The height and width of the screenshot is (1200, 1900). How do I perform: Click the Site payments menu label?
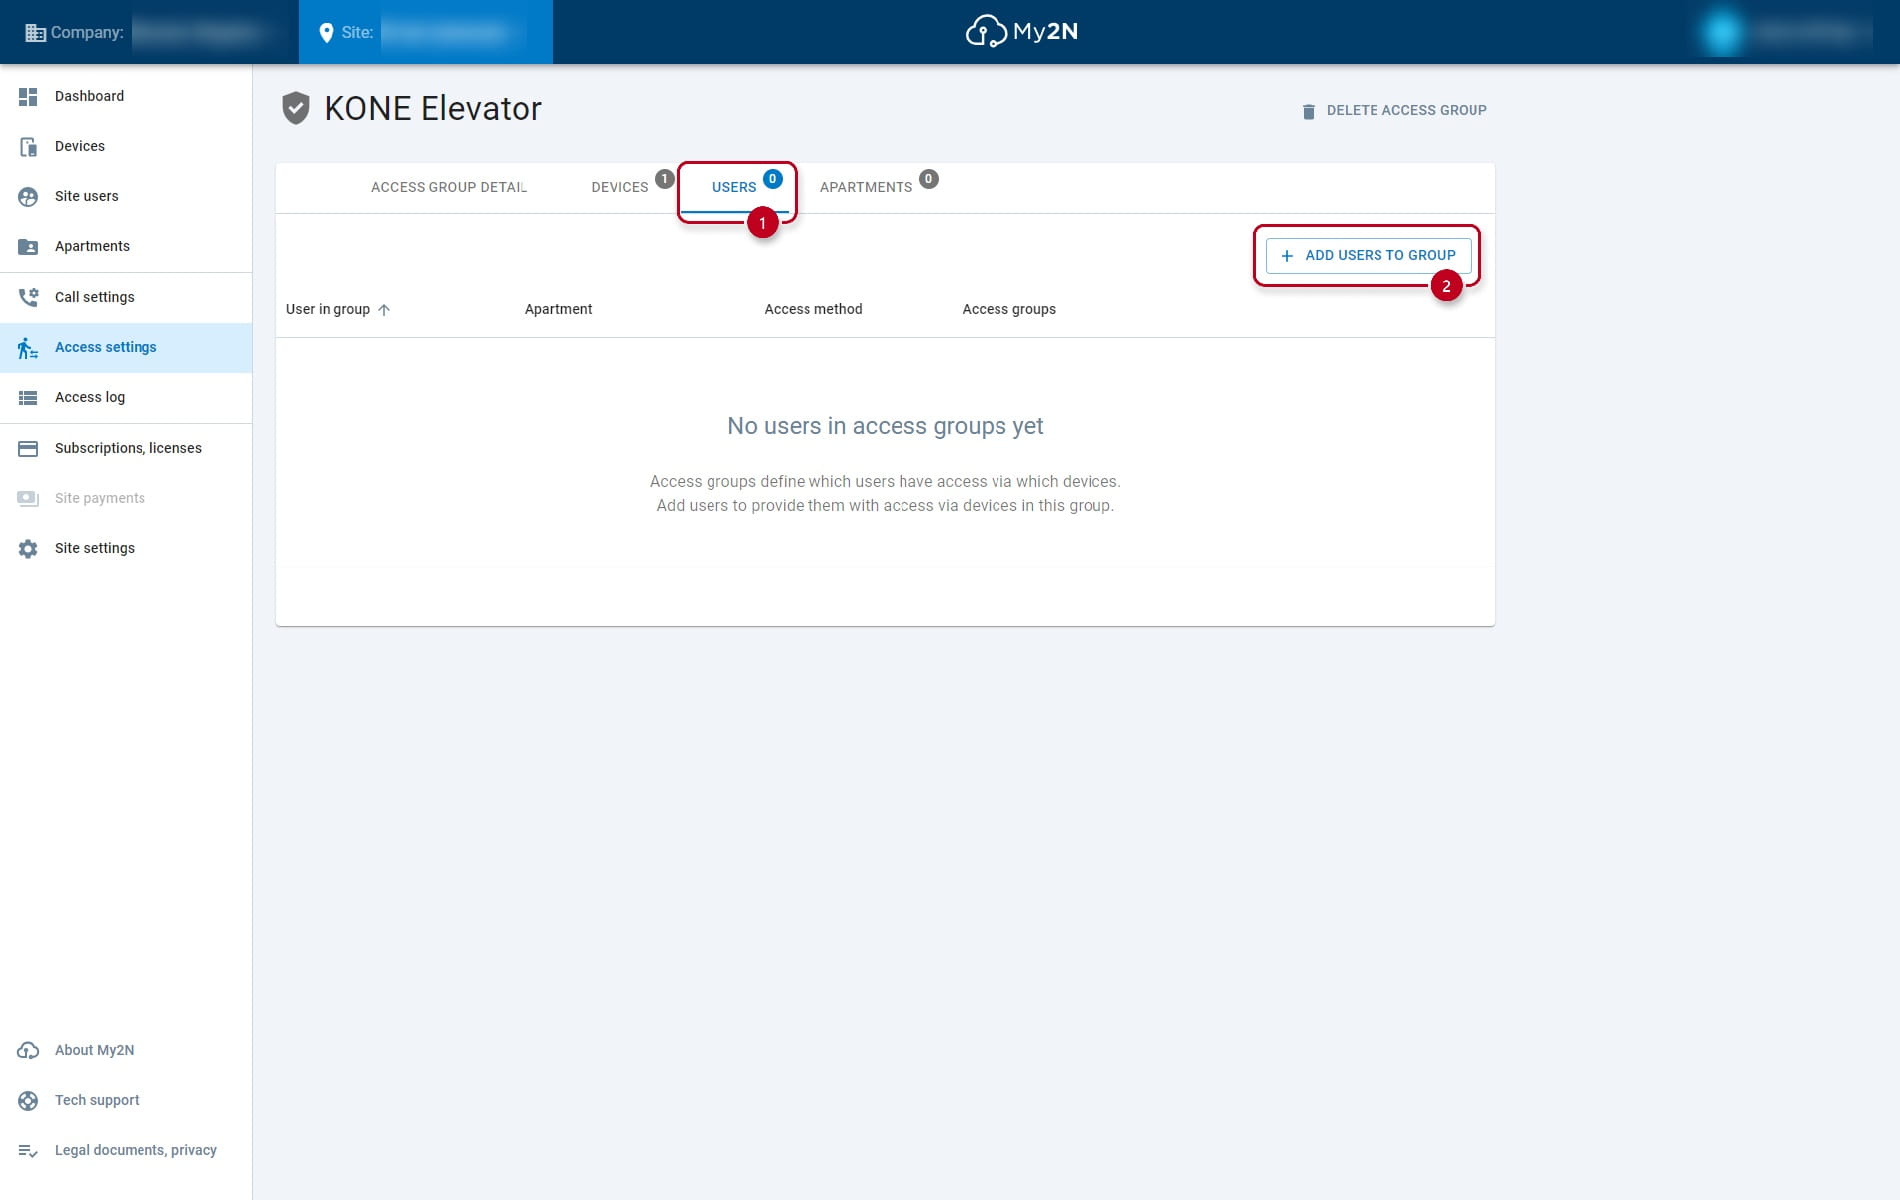coord(100,498)
